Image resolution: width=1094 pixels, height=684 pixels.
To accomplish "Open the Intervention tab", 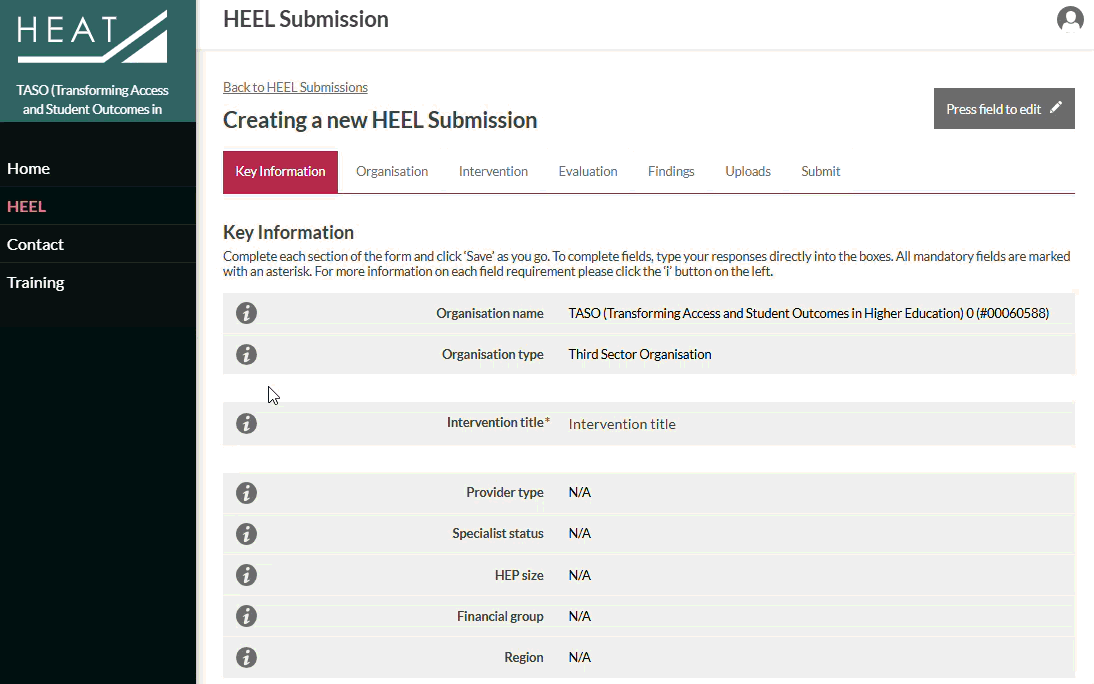I will pyautogui.click(x=493, y=172).
